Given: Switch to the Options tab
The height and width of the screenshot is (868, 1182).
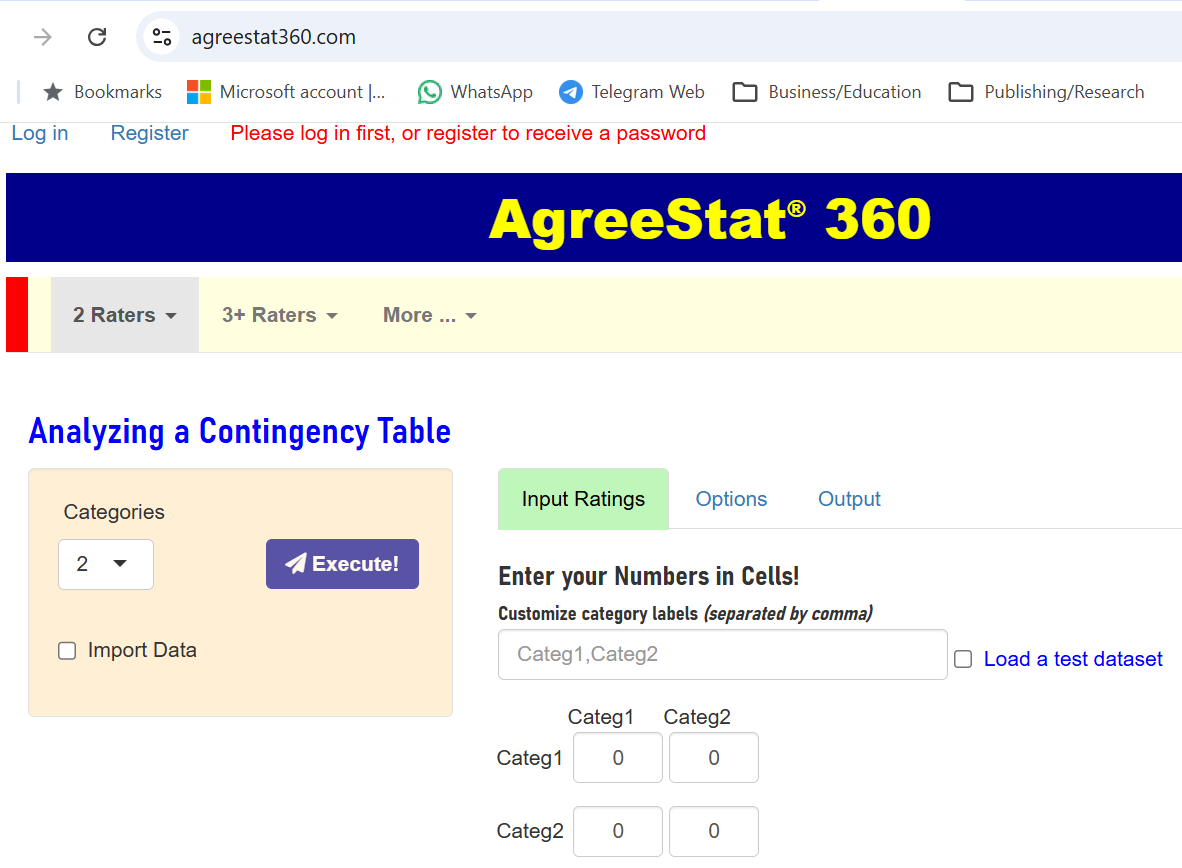Looking at the screenshot, I should pyautogui.click(x=731, y=499).
